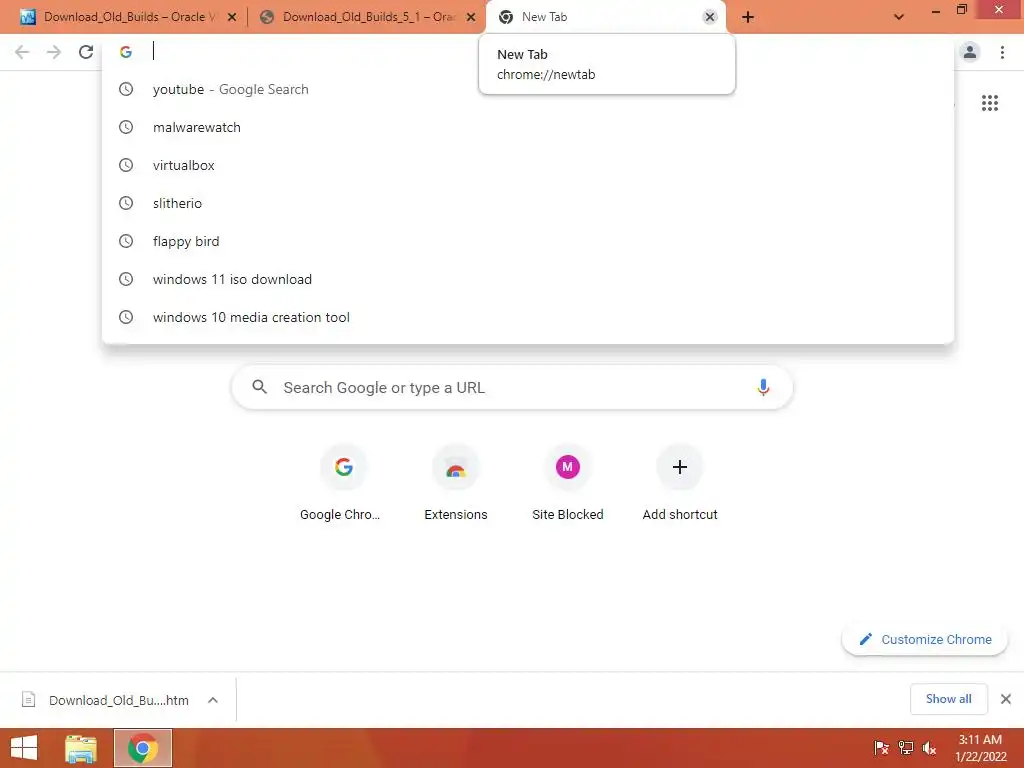Start voice search with microphone icon
The height and width of the screenshot is (768, 1024).
pyautogui.click(x=763, y=387)
